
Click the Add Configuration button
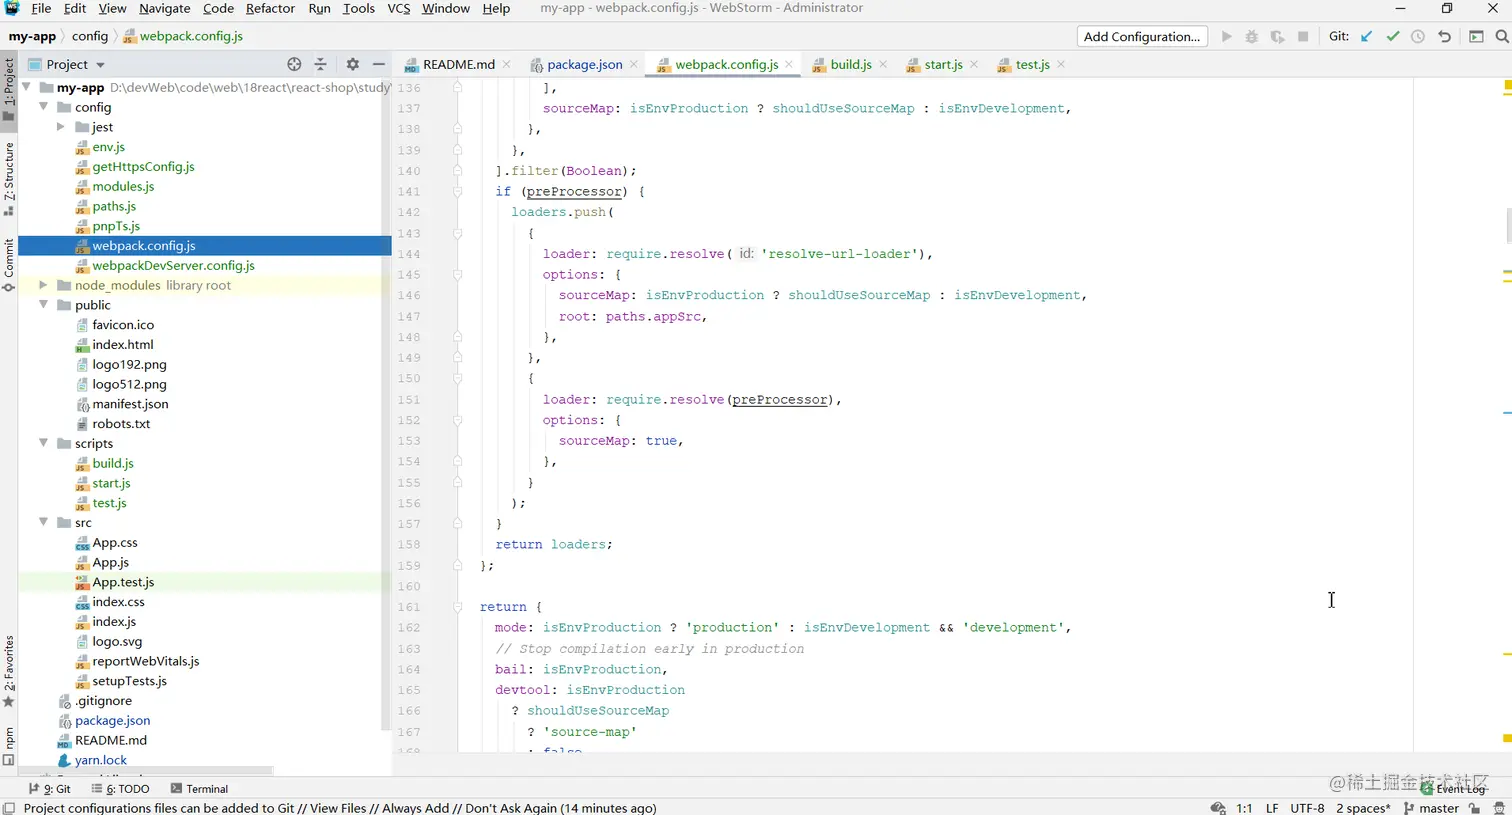pyautogui.click(x=1141, y=37)
